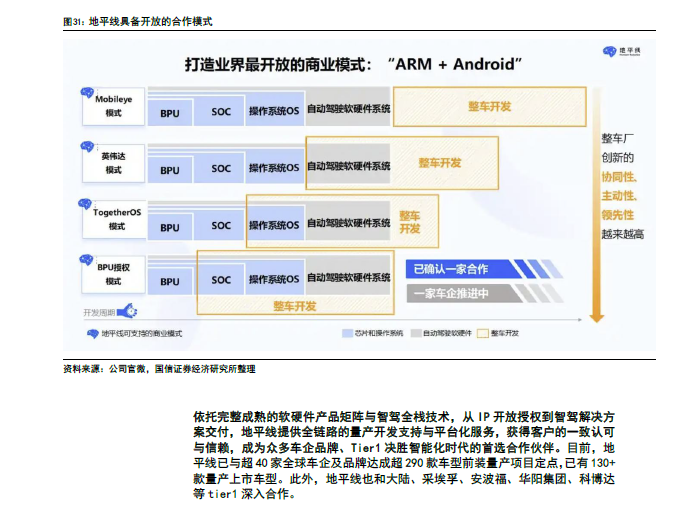
Task: Click the last line 等 tier1 深入合作
Action: [x=244, y=494]
